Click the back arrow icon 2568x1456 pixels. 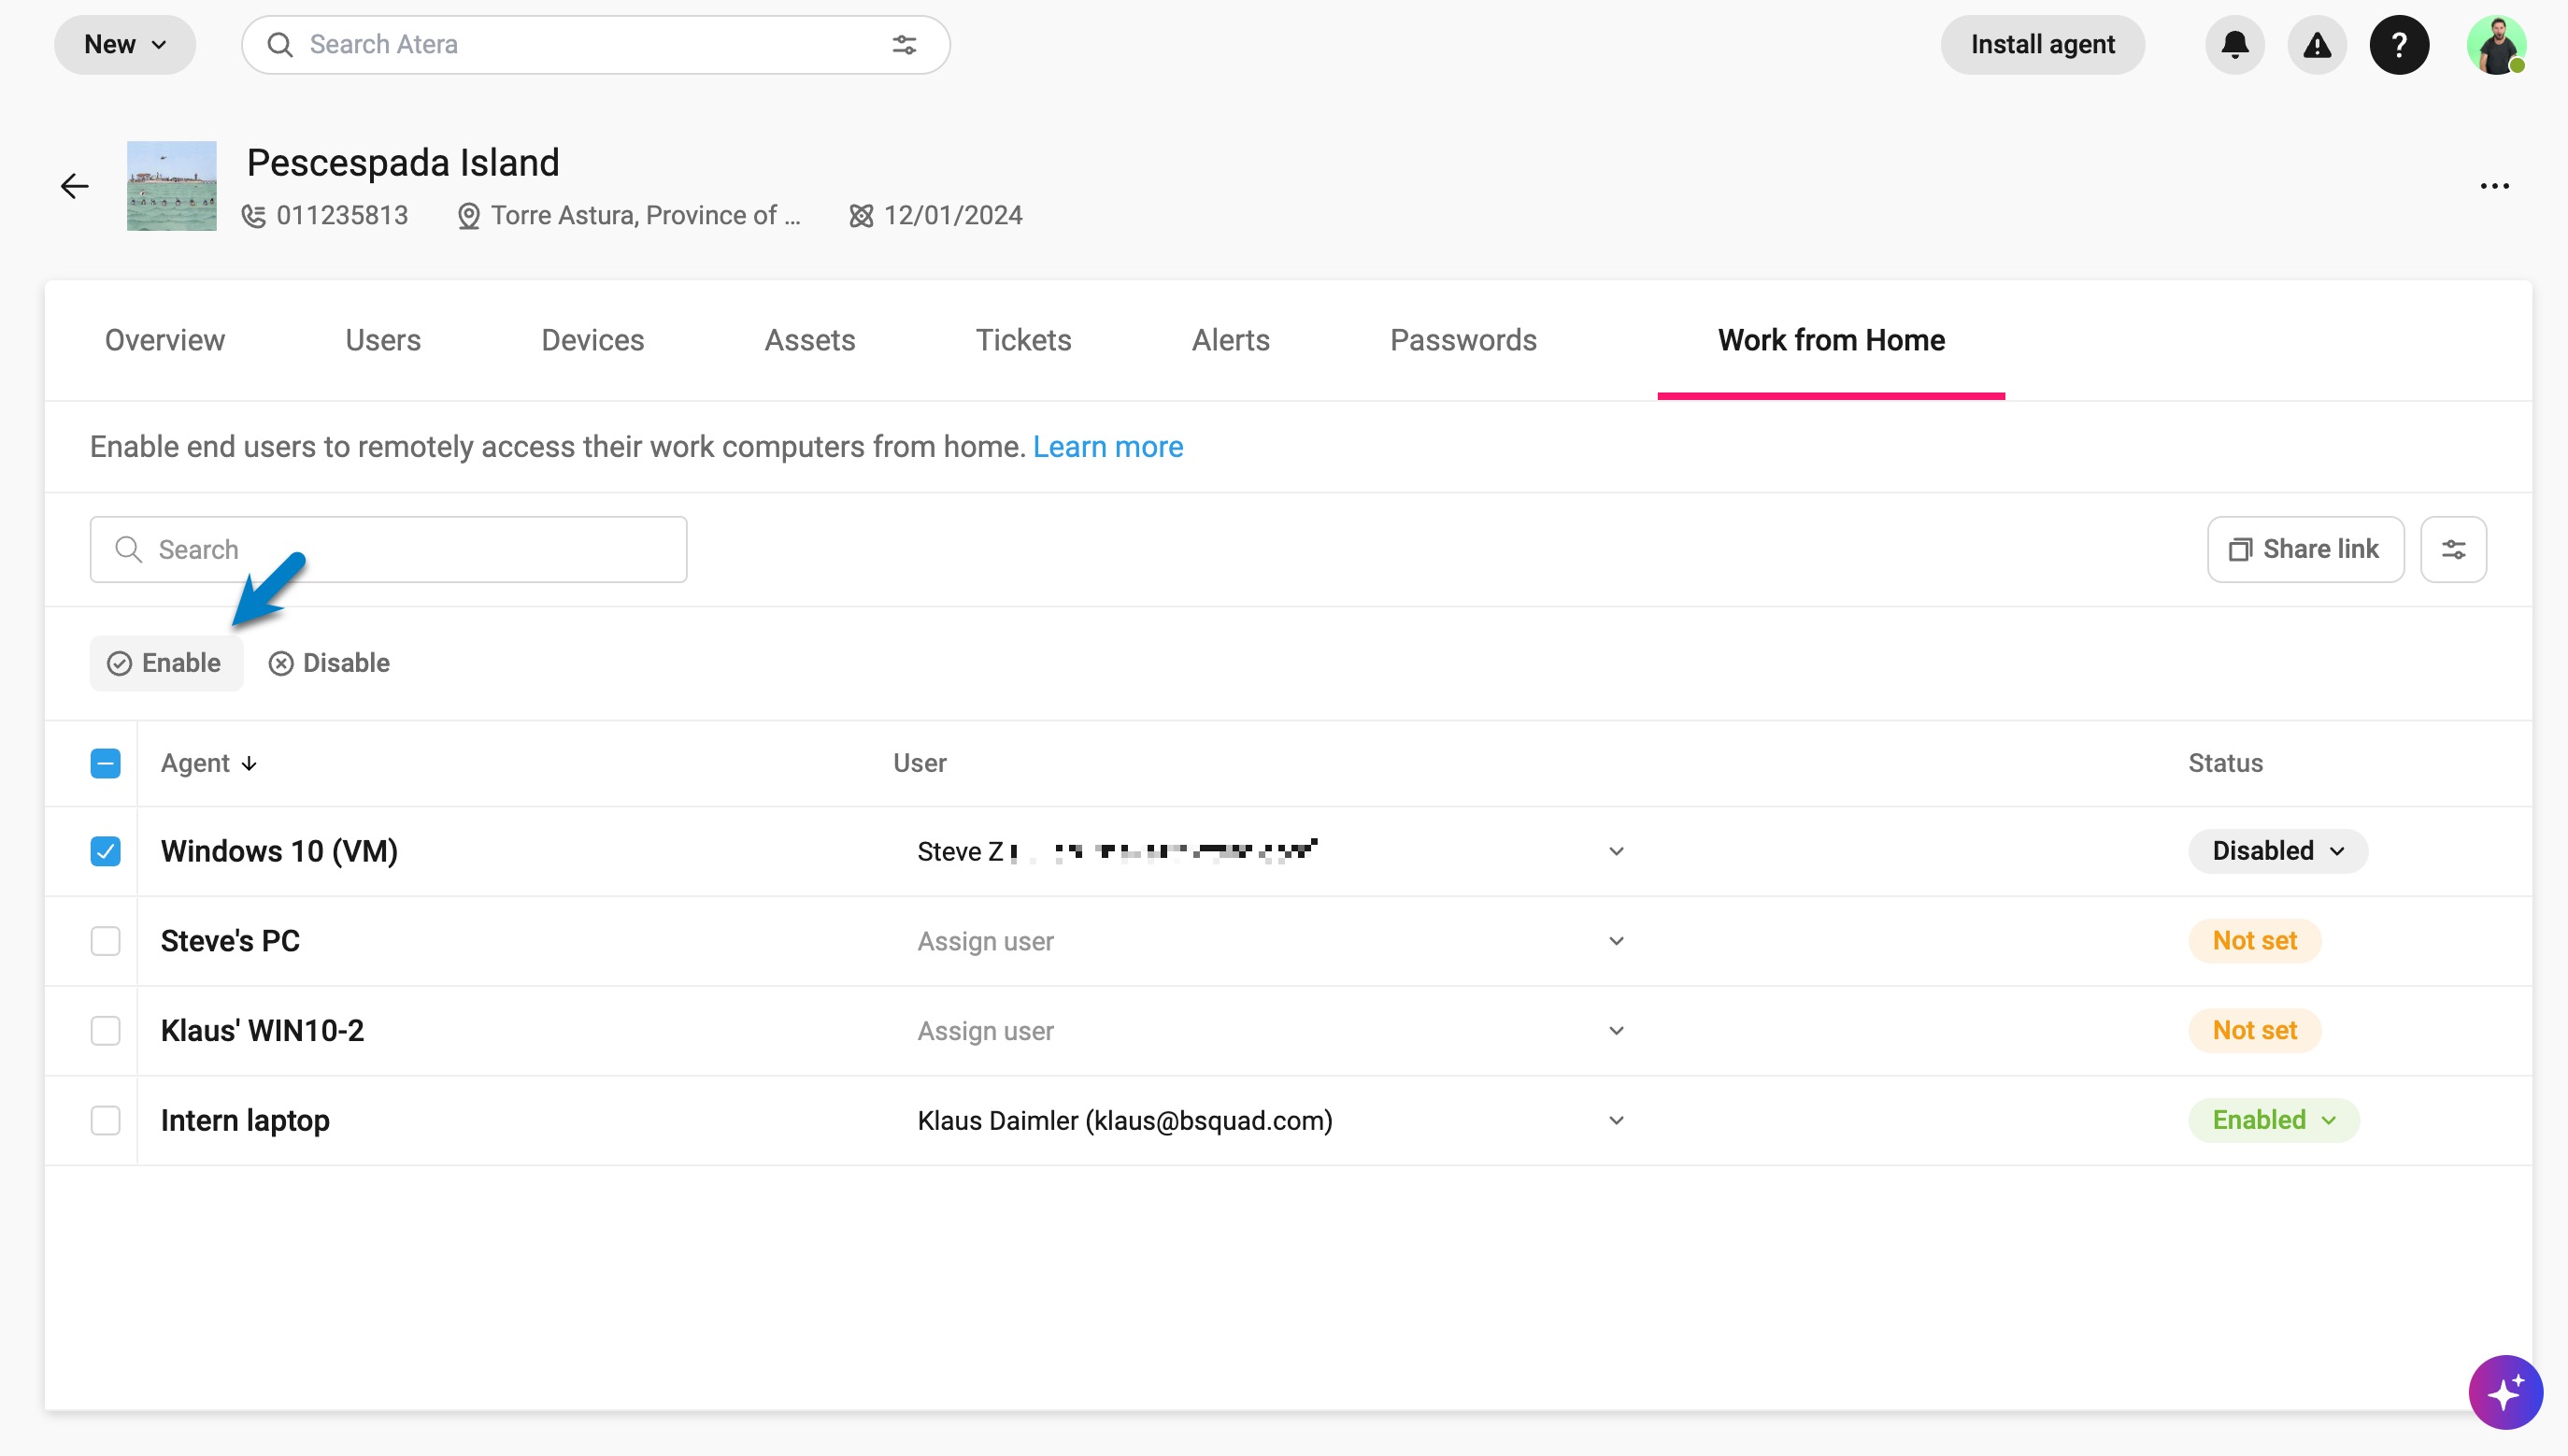click(x=75, y=186)
